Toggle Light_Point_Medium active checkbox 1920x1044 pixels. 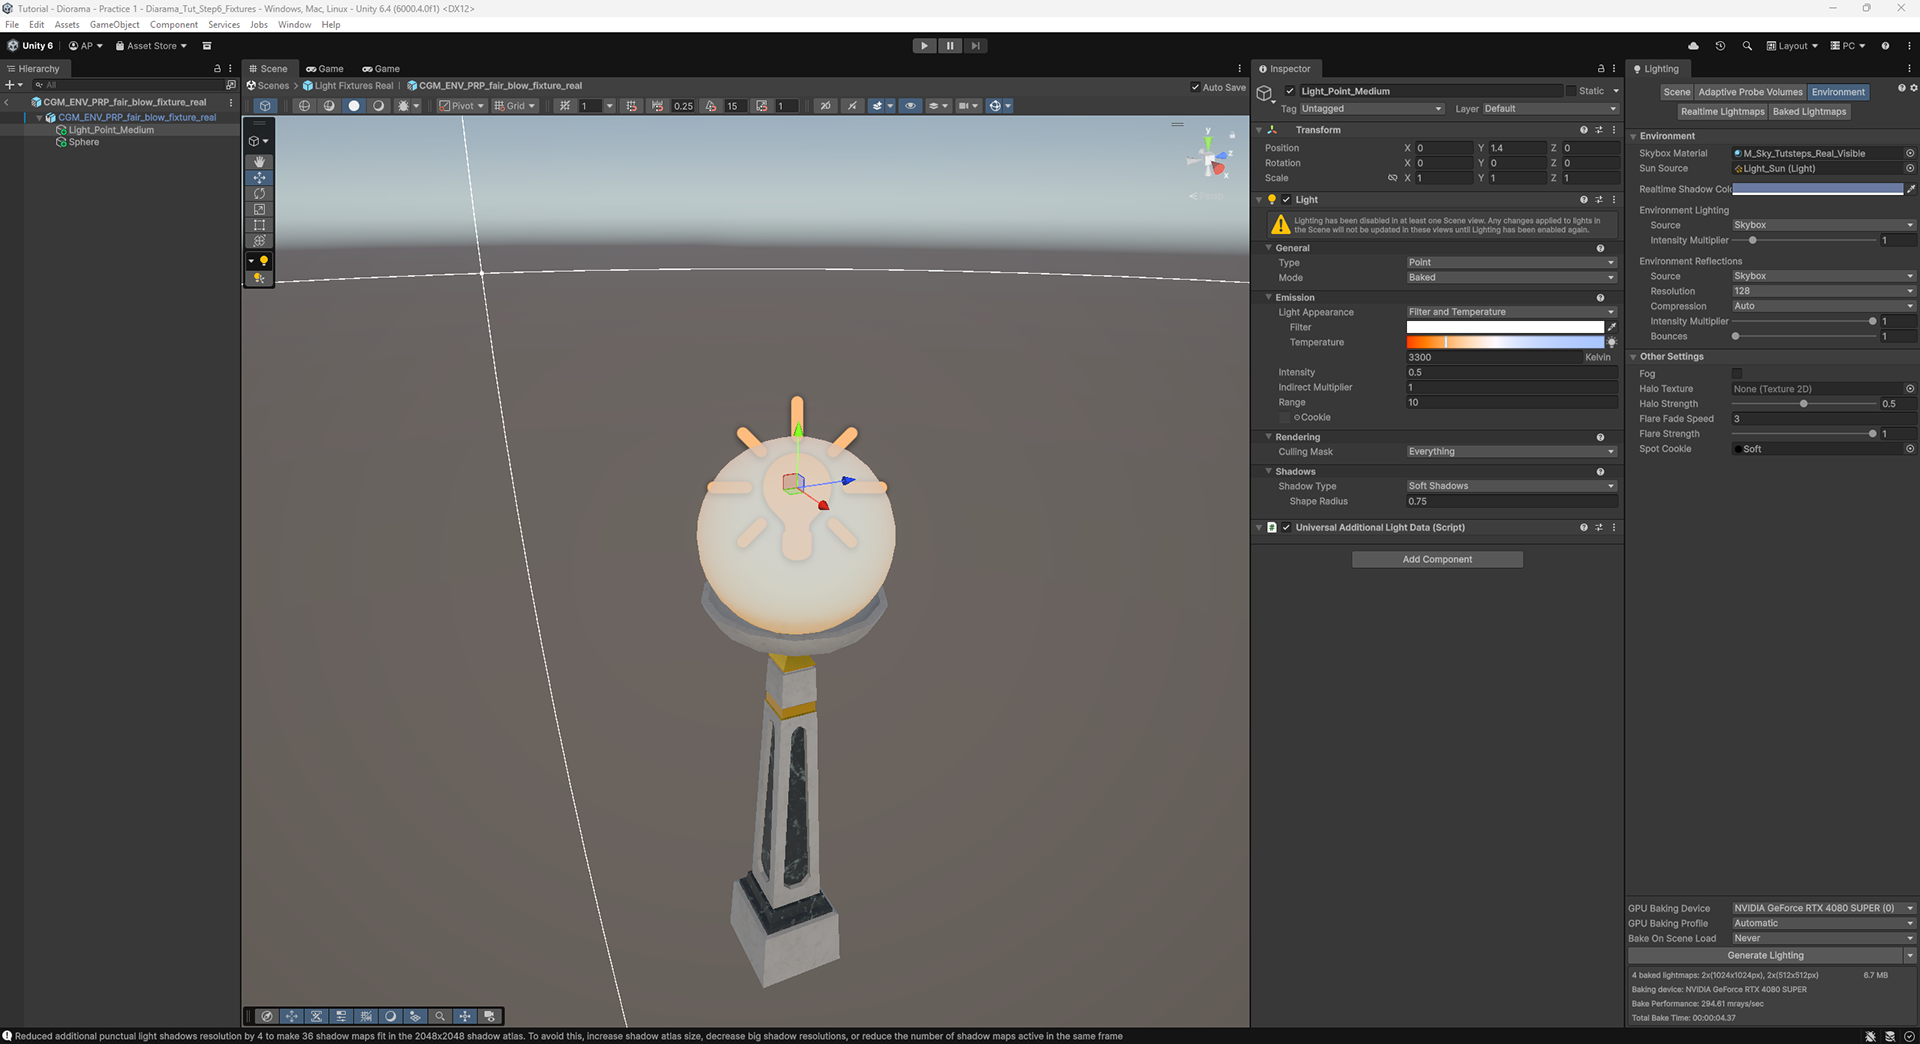[x=1290, y=91]
